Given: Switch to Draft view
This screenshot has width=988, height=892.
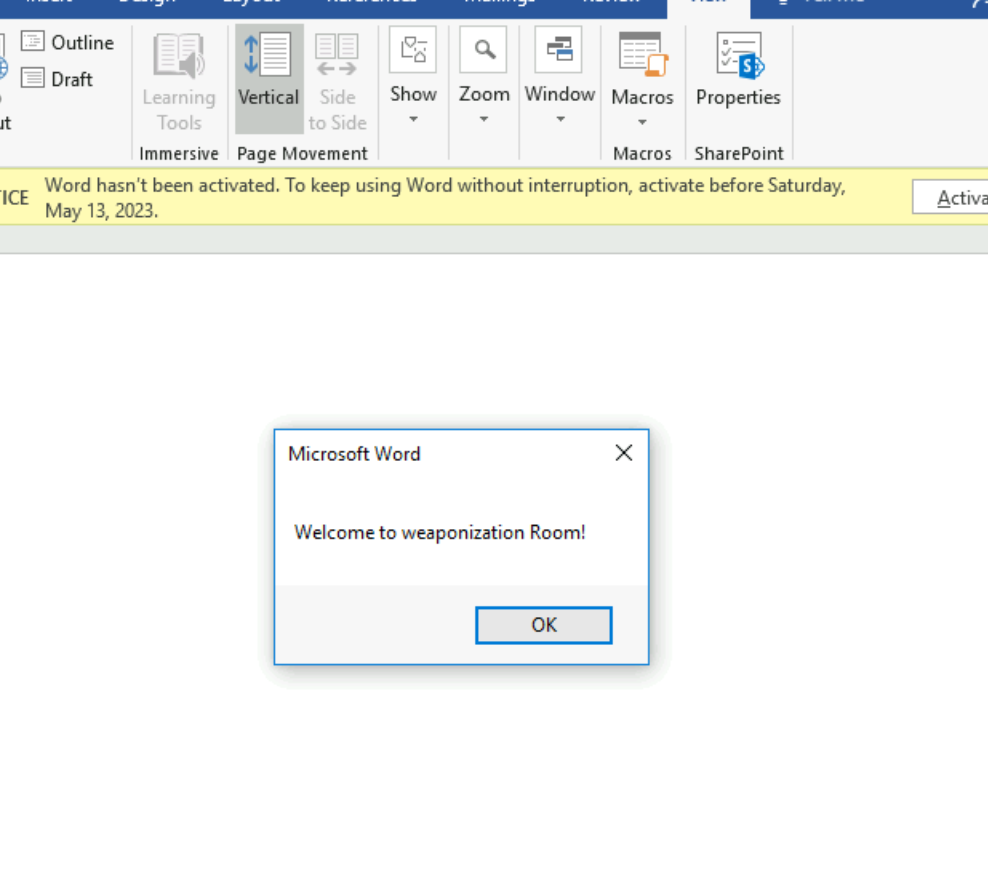Looking at the screenshot, I should (x=59, y=79).
